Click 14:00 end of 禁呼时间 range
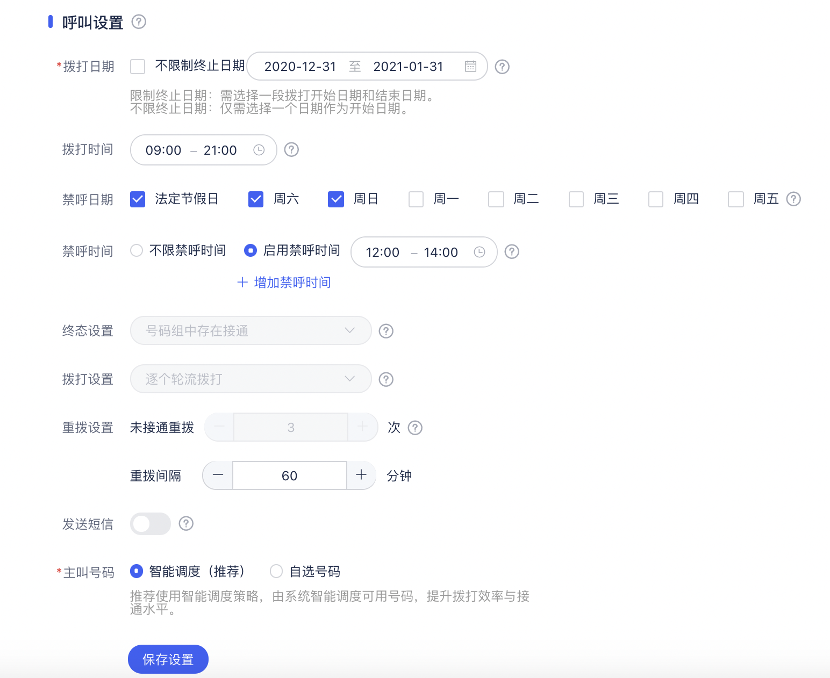 point(441,252)
